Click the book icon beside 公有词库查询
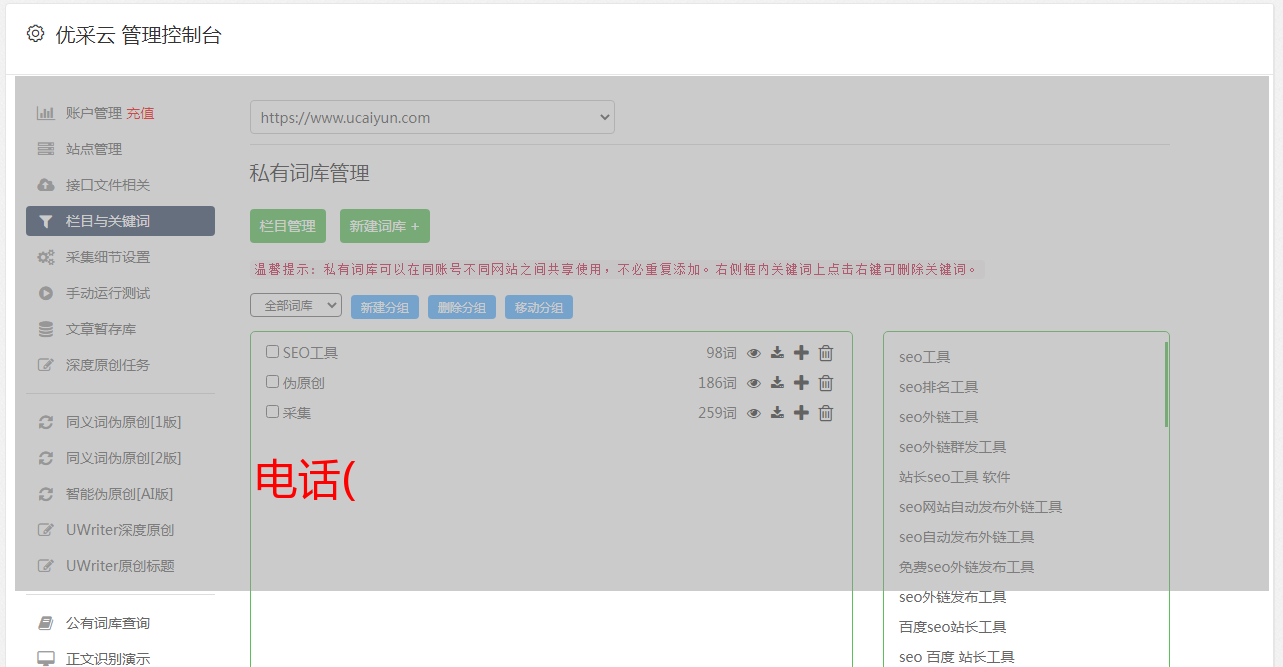Screen dimensions: 1283x667 [x=46, y=623]
